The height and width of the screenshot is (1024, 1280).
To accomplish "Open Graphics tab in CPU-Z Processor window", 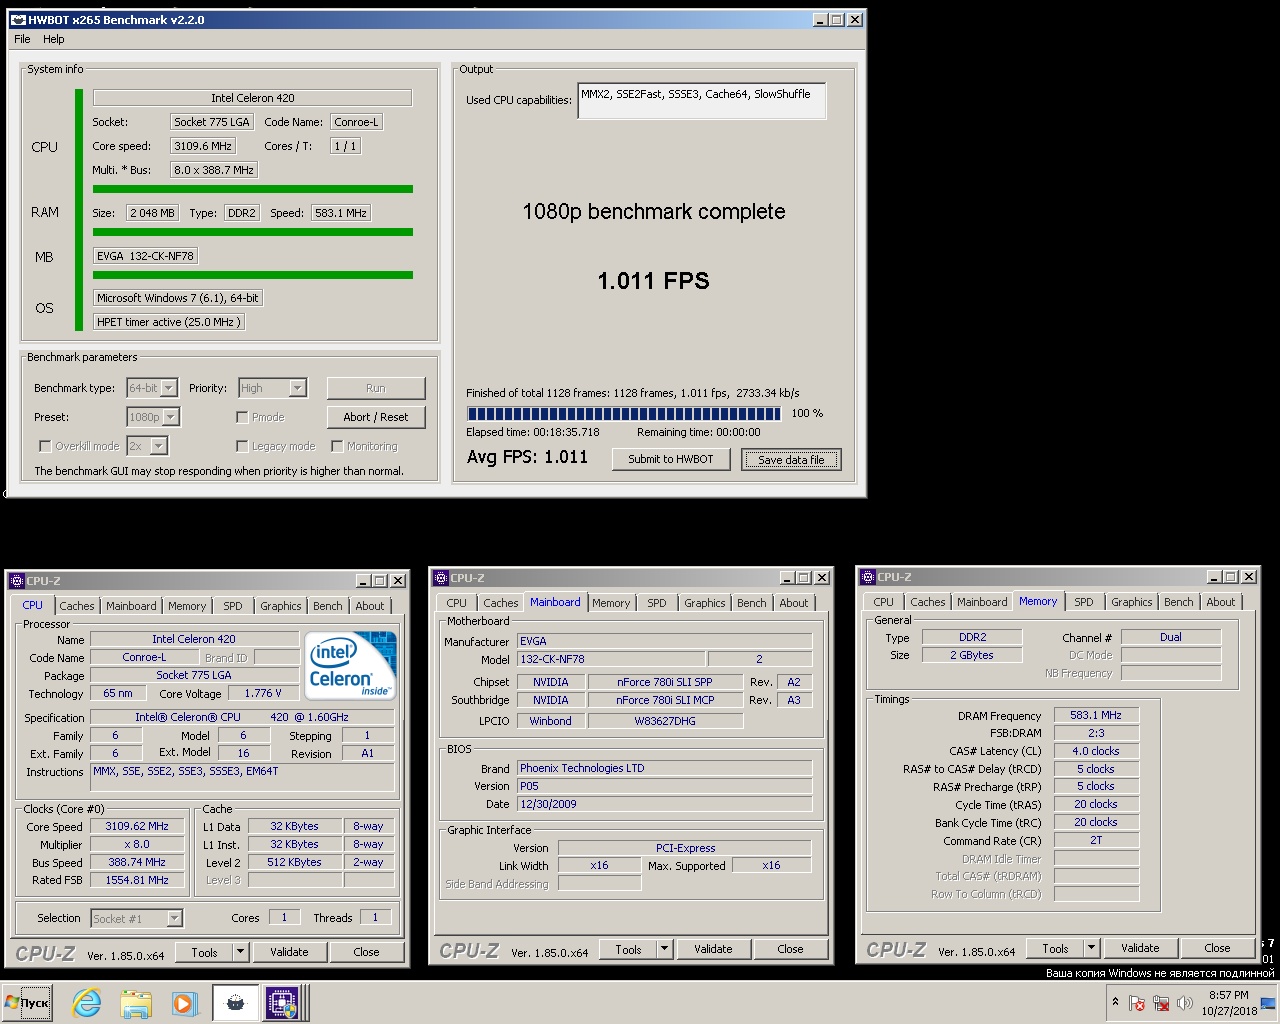I will (281, 606).
